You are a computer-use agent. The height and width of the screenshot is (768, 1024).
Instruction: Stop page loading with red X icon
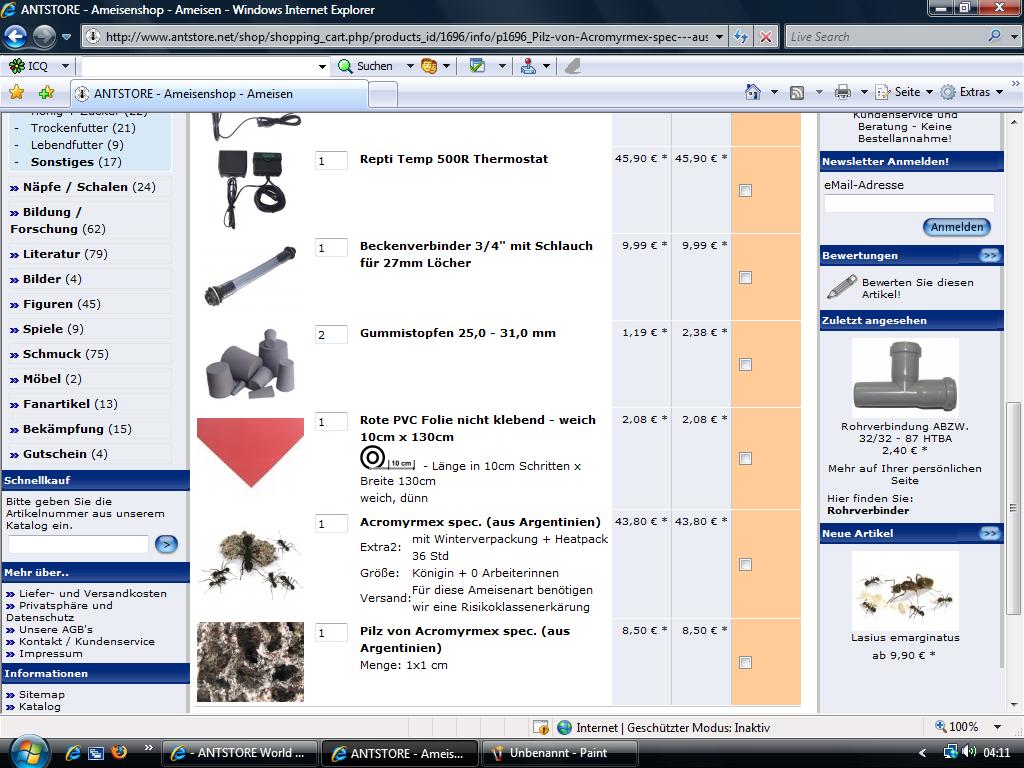766,37
